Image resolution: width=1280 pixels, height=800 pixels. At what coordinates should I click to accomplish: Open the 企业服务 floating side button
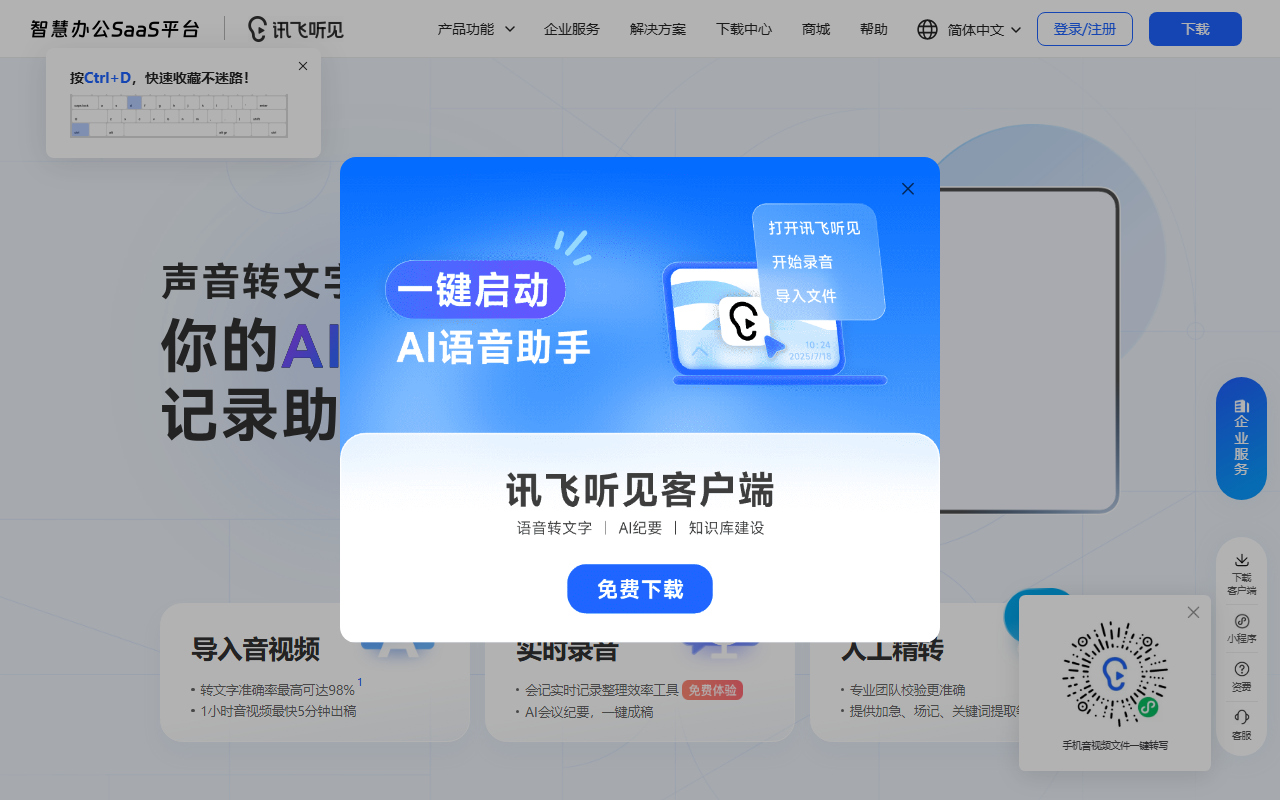pyautogui.click(x=1241, y=438)
